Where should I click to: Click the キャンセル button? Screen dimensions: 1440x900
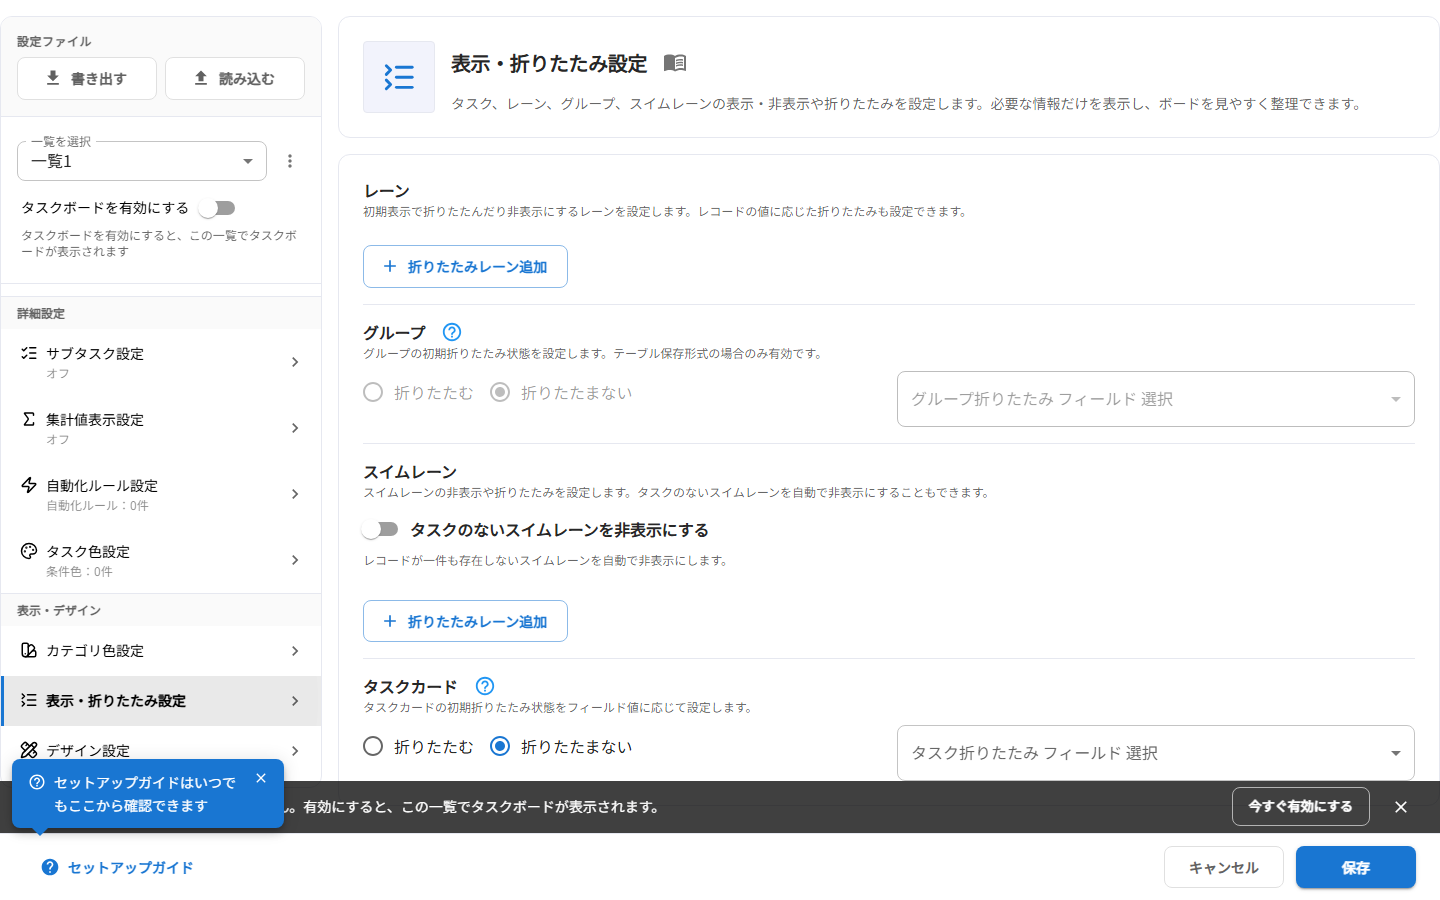point(1224,867)
